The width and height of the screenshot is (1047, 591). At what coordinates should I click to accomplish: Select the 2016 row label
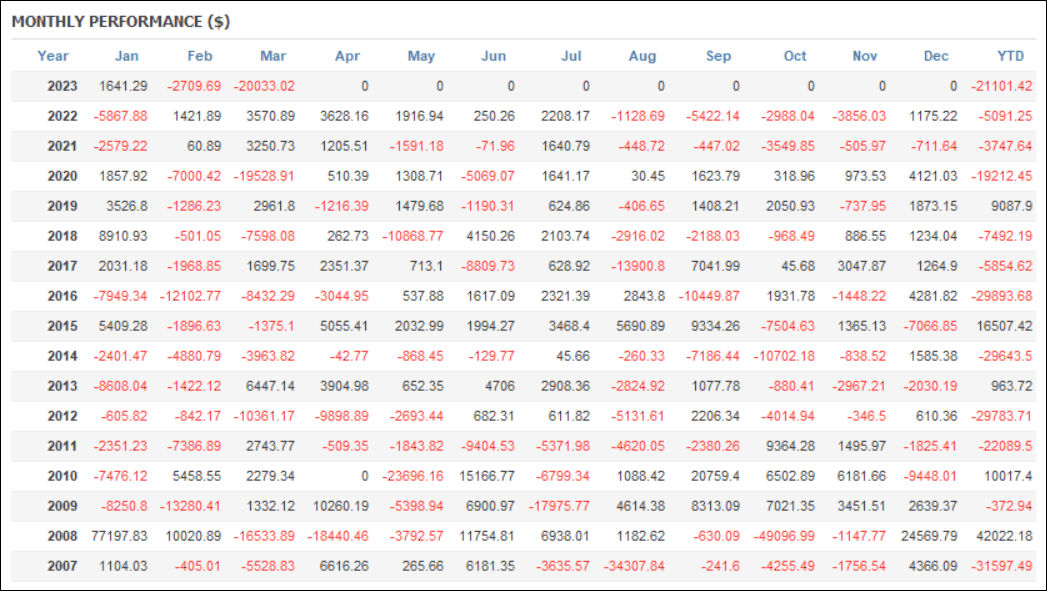coord(62,296)
